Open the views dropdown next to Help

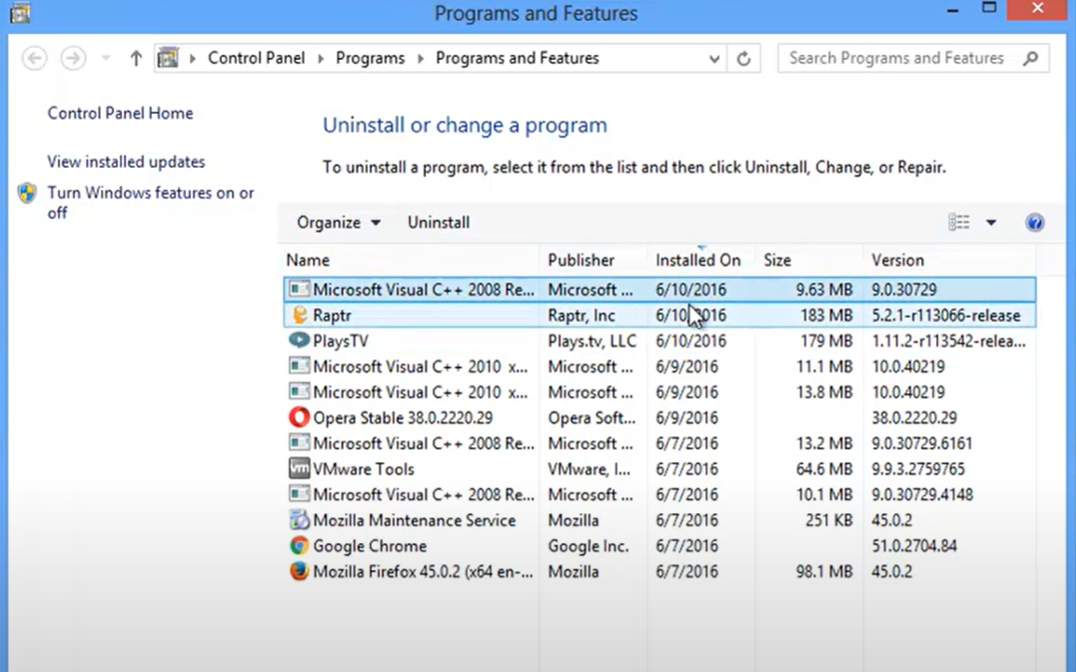coord(991,222)
